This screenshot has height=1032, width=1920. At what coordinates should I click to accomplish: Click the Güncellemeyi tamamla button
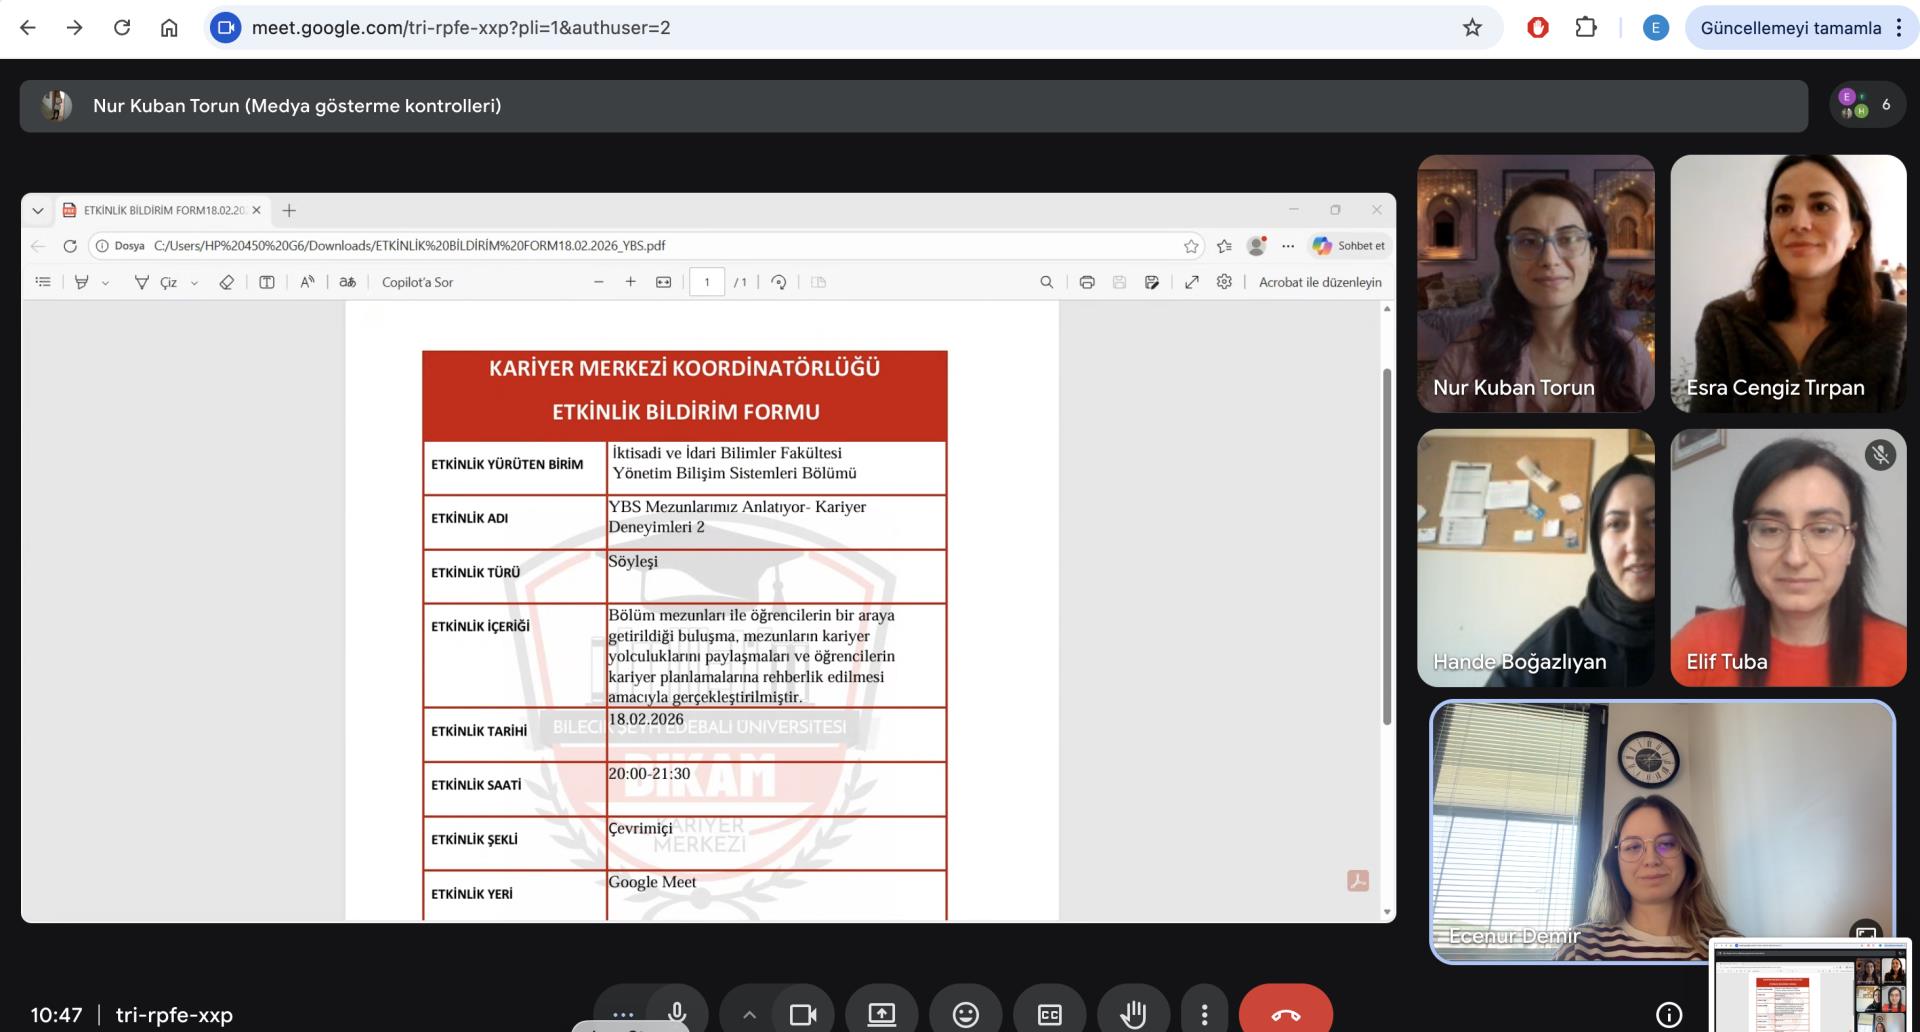point(1790,28)
